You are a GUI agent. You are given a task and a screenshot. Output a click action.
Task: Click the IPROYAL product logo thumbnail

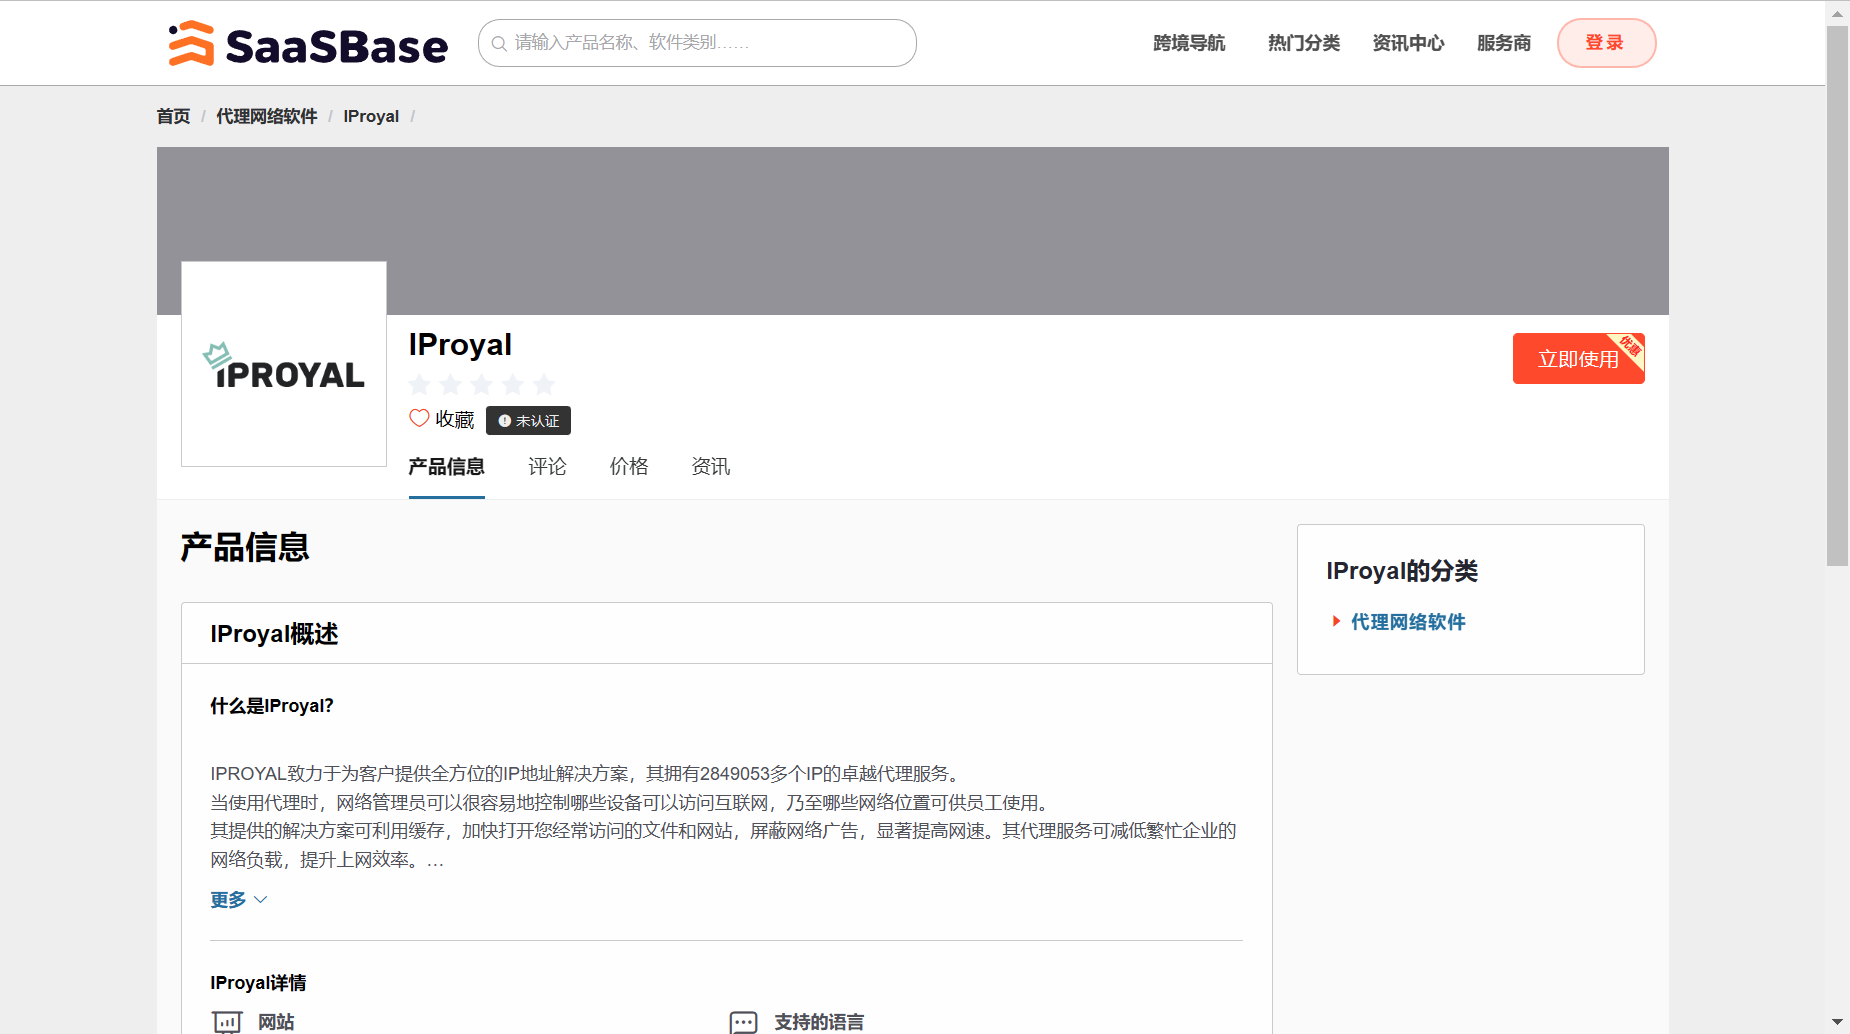click(284, 364)
